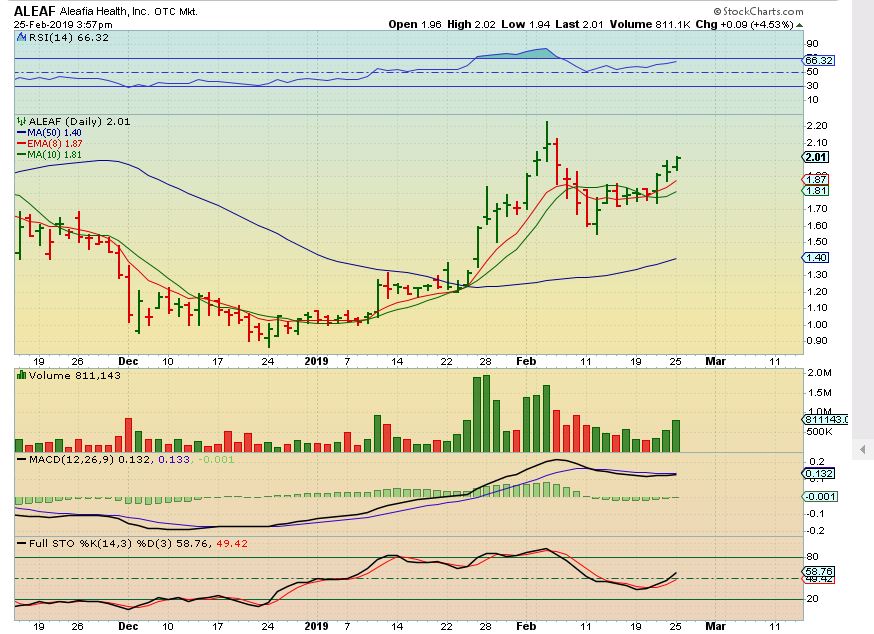874x634 pixels.
Task: Click the -0.001 histogram tag on axis
Action: tap(819, 496)
